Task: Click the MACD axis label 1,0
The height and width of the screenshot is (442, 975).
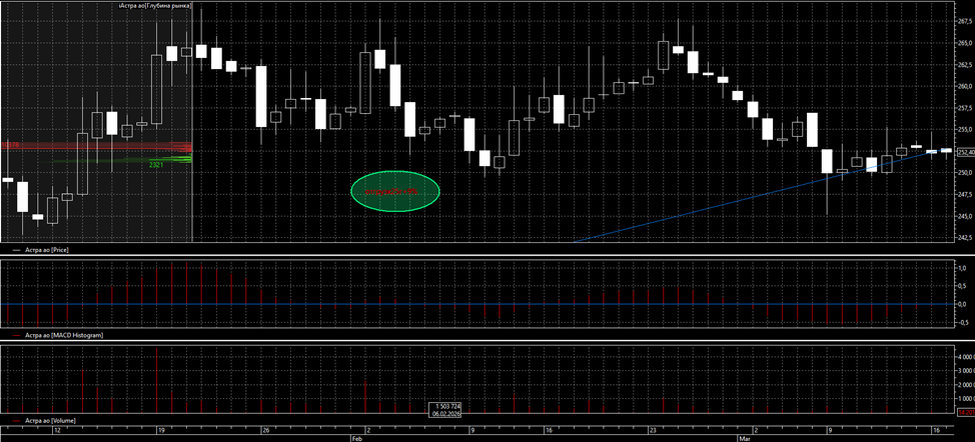Action: (962, 268)
